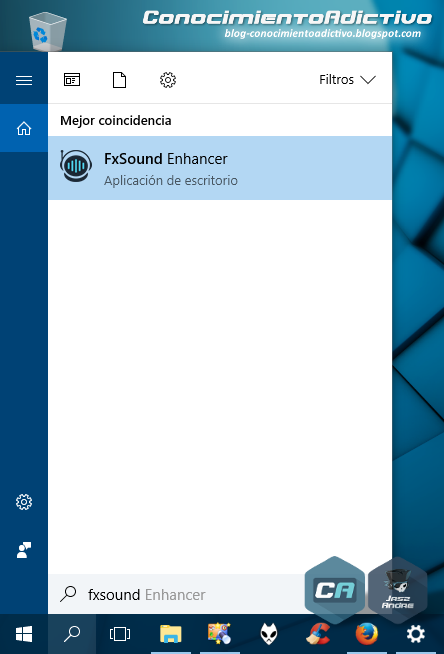Open FxSound Enhancer best match result
The width and height of the screenshot is (444, 654).
tap(220, 168)
